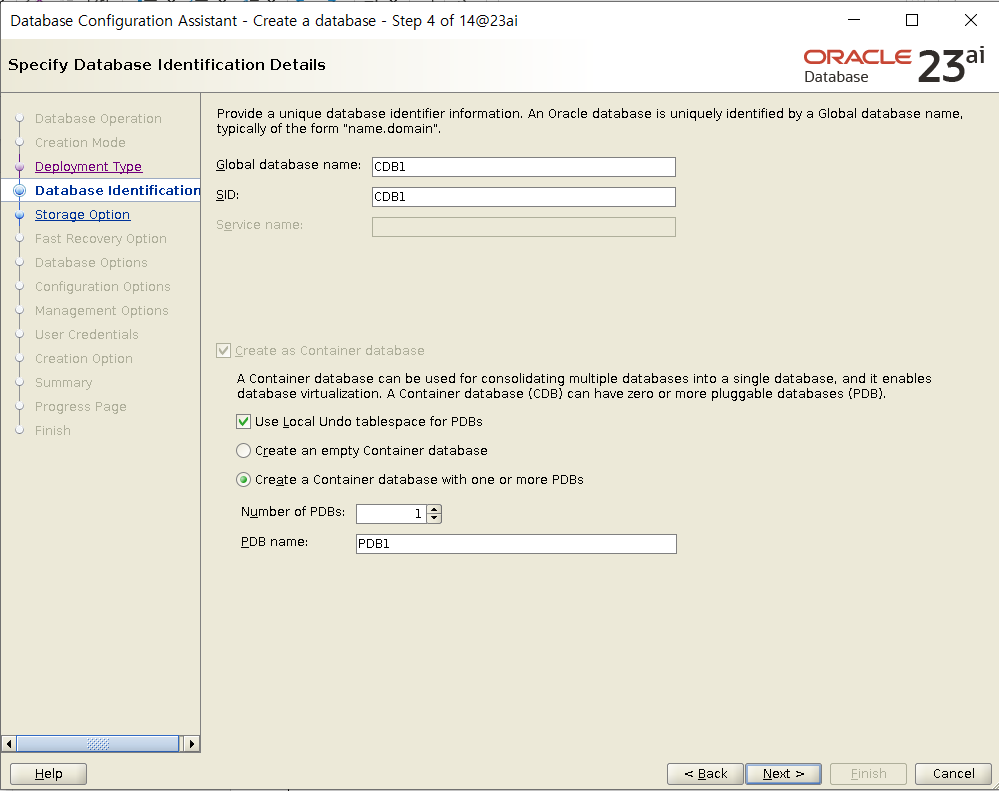The height and width of the screenshot is (791, 999).
Task: Click the Storage Option step bullet icon
Action: pos(19,215)
